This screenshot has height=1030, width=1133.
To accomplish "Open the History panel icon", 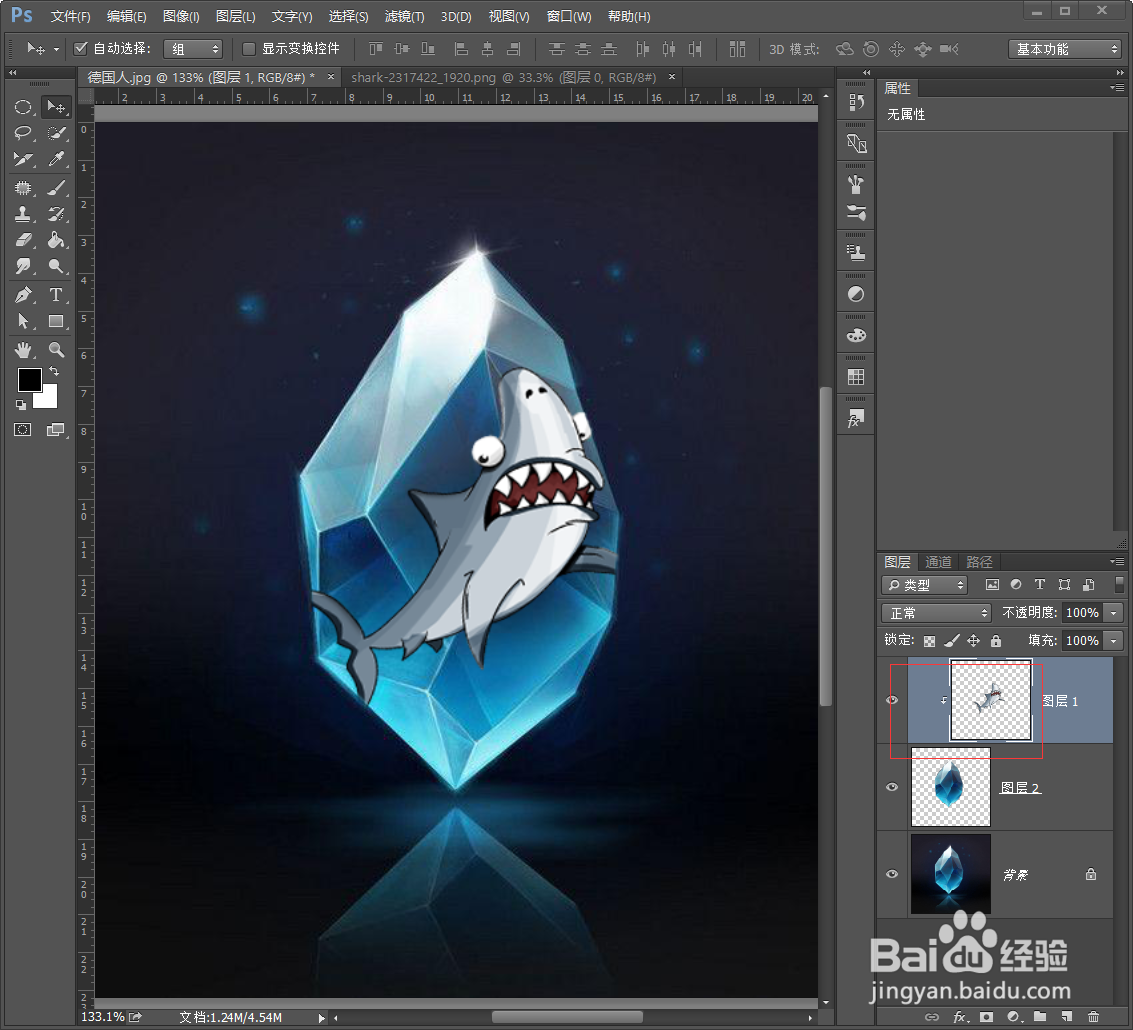I will tap(856, 103).
